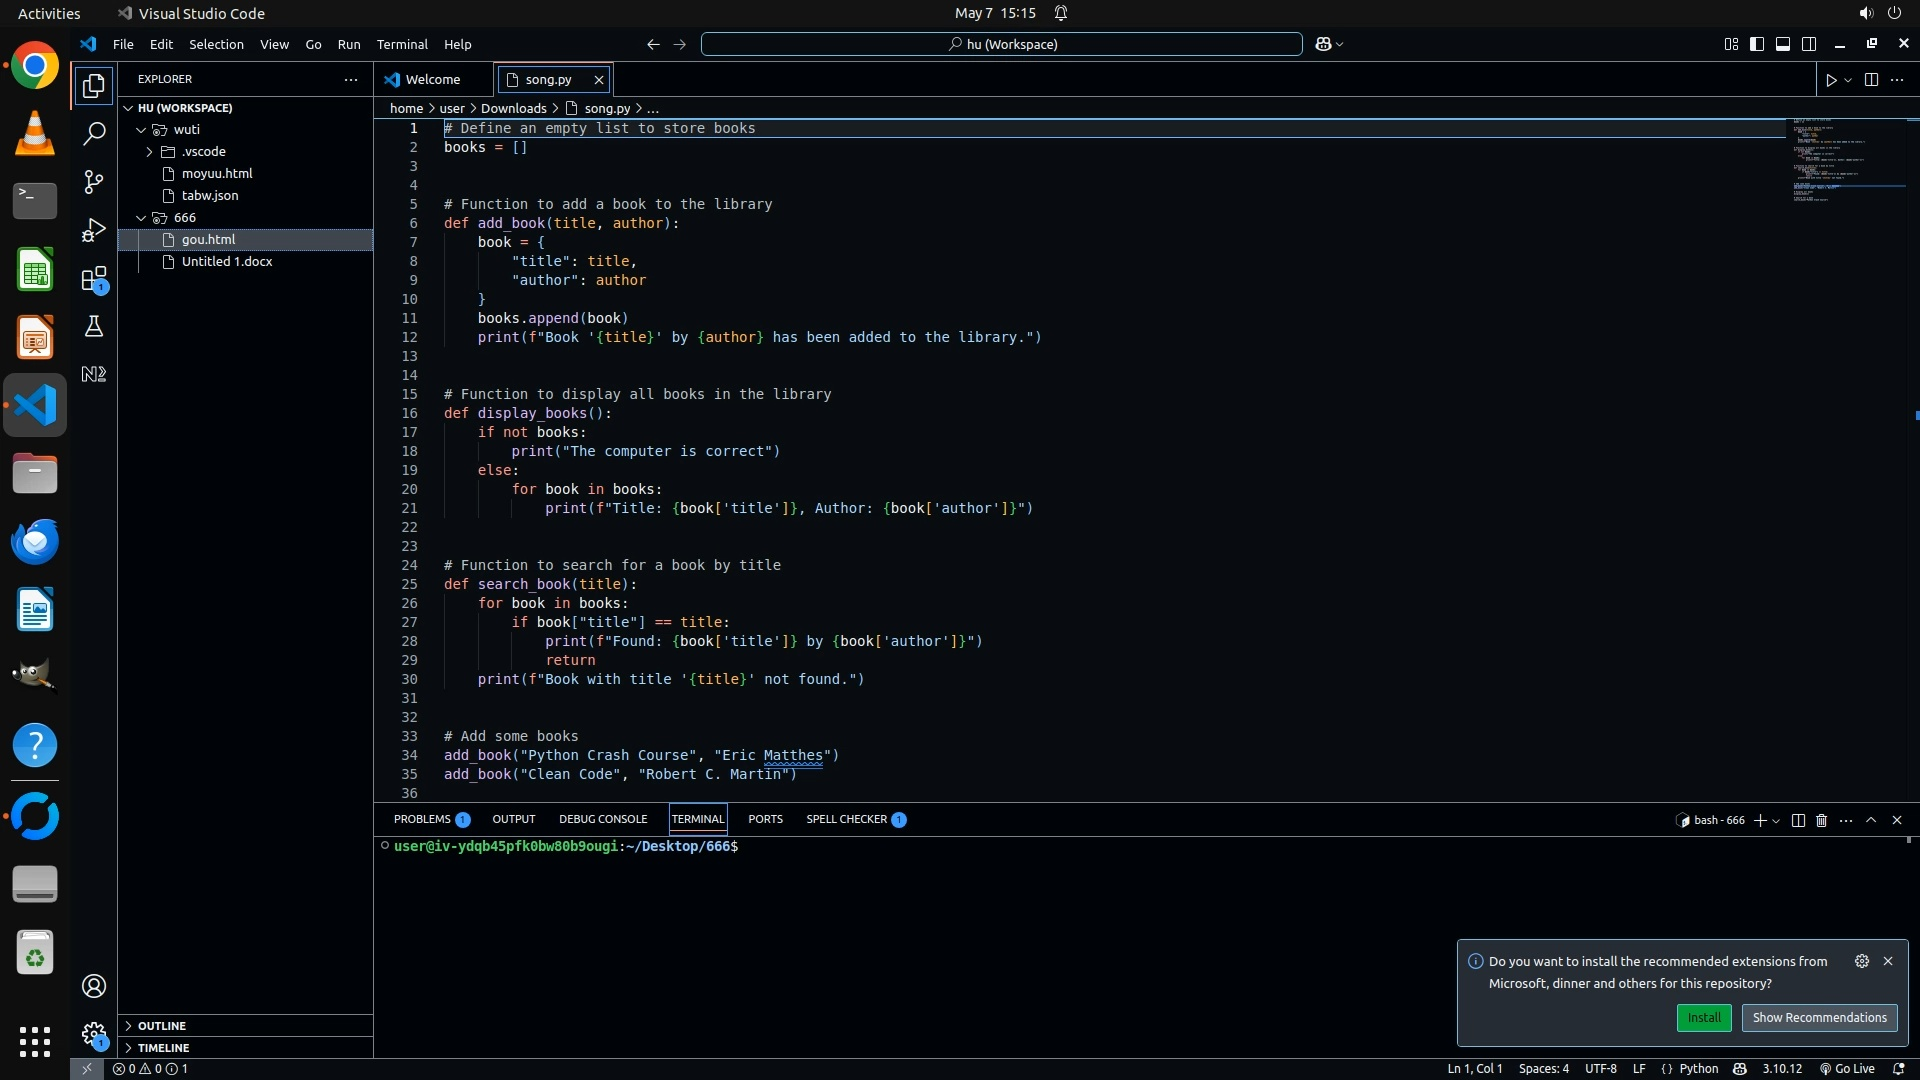Open the Extensions view

pyautogui.click(x=94, y=279)
